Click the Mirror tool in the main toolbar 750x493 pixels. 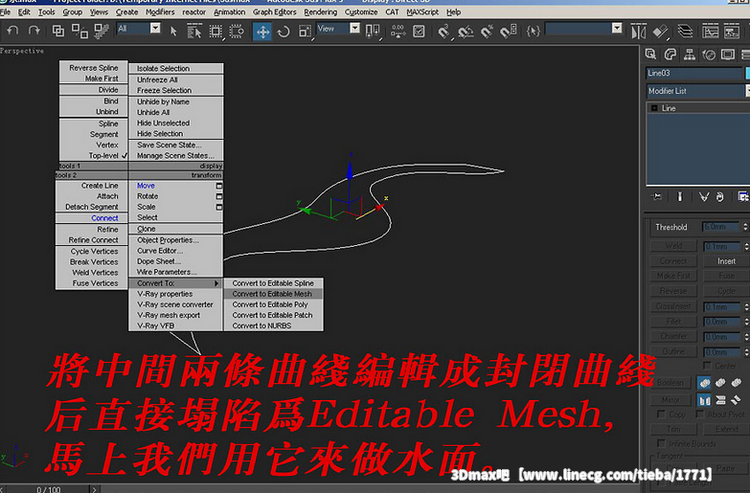(638, 32)
